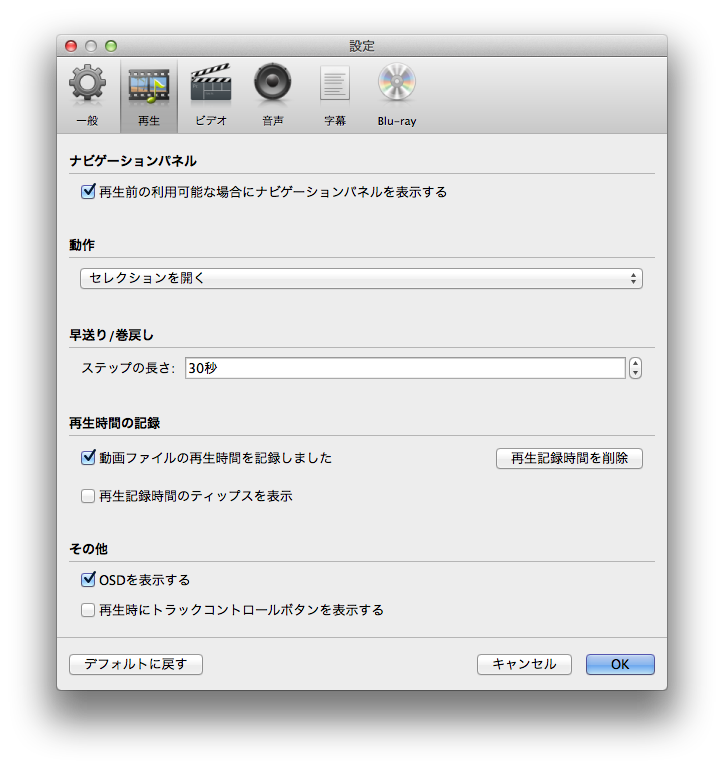Enable 再生記録時間のティップスを表示 checkbox
Viewport: 724px width, 769px height.
pos(88,496)
